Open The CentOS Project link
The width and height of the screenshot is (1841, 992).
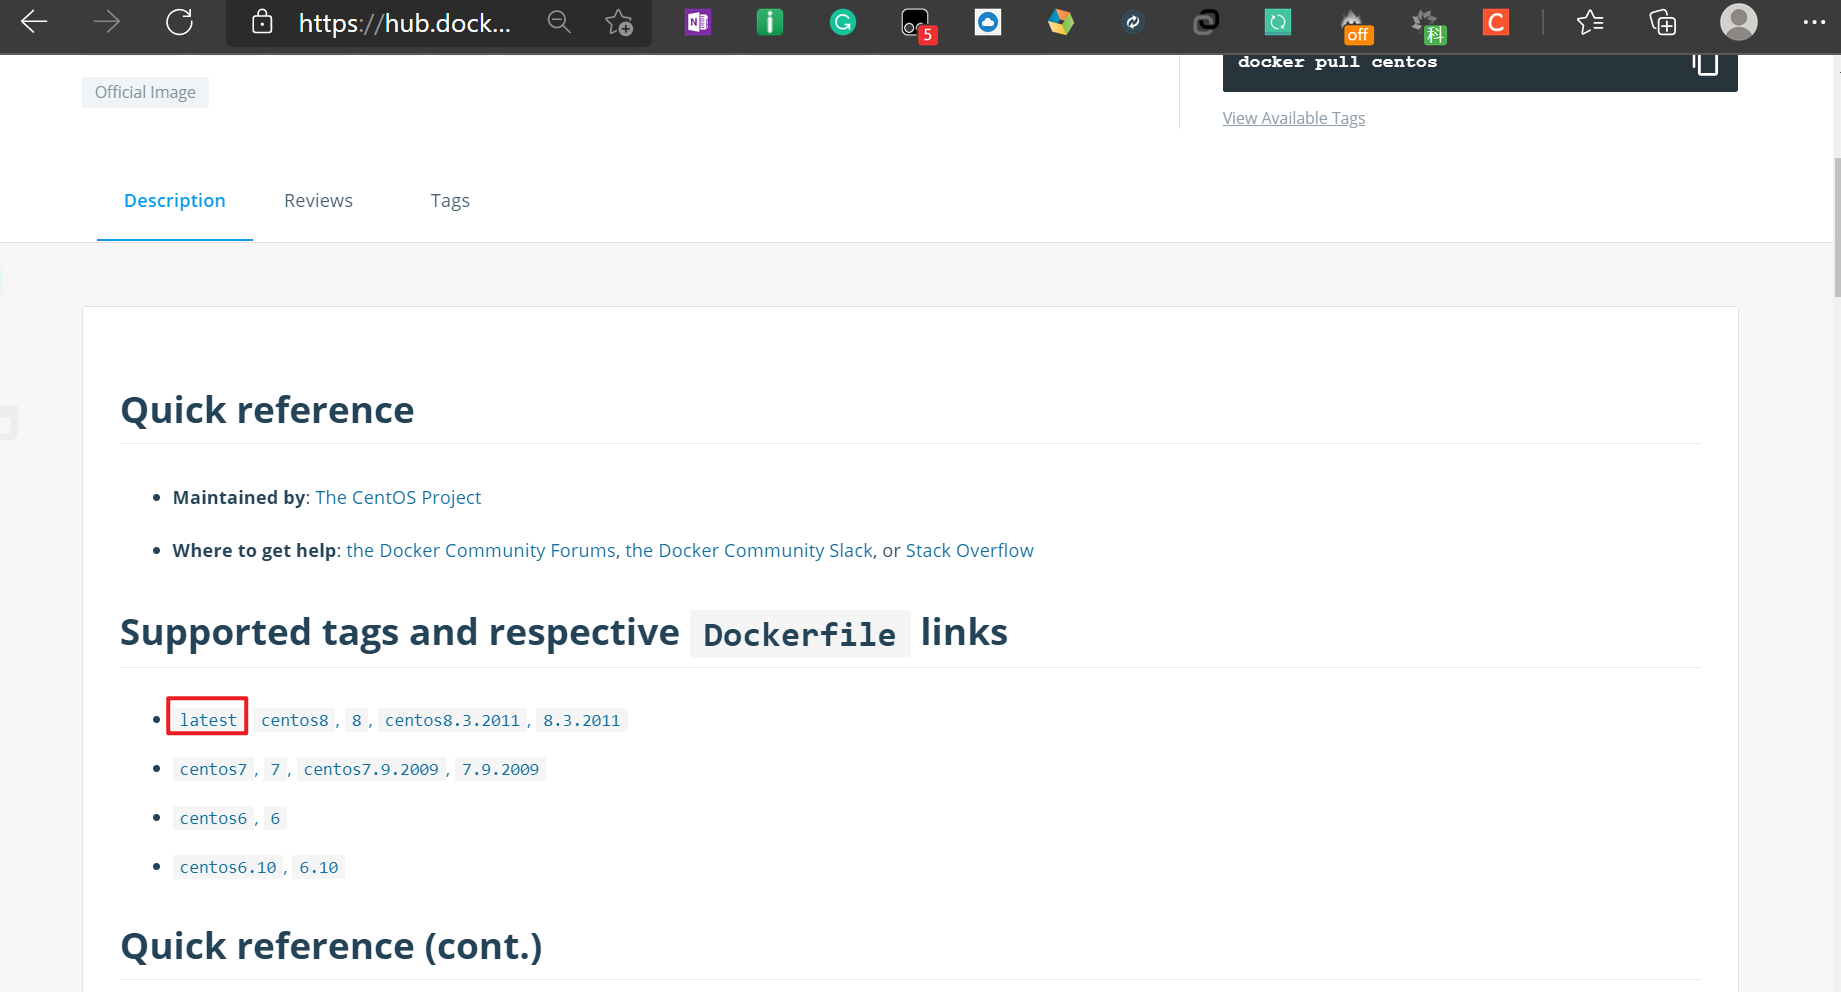tap(398, 498)
